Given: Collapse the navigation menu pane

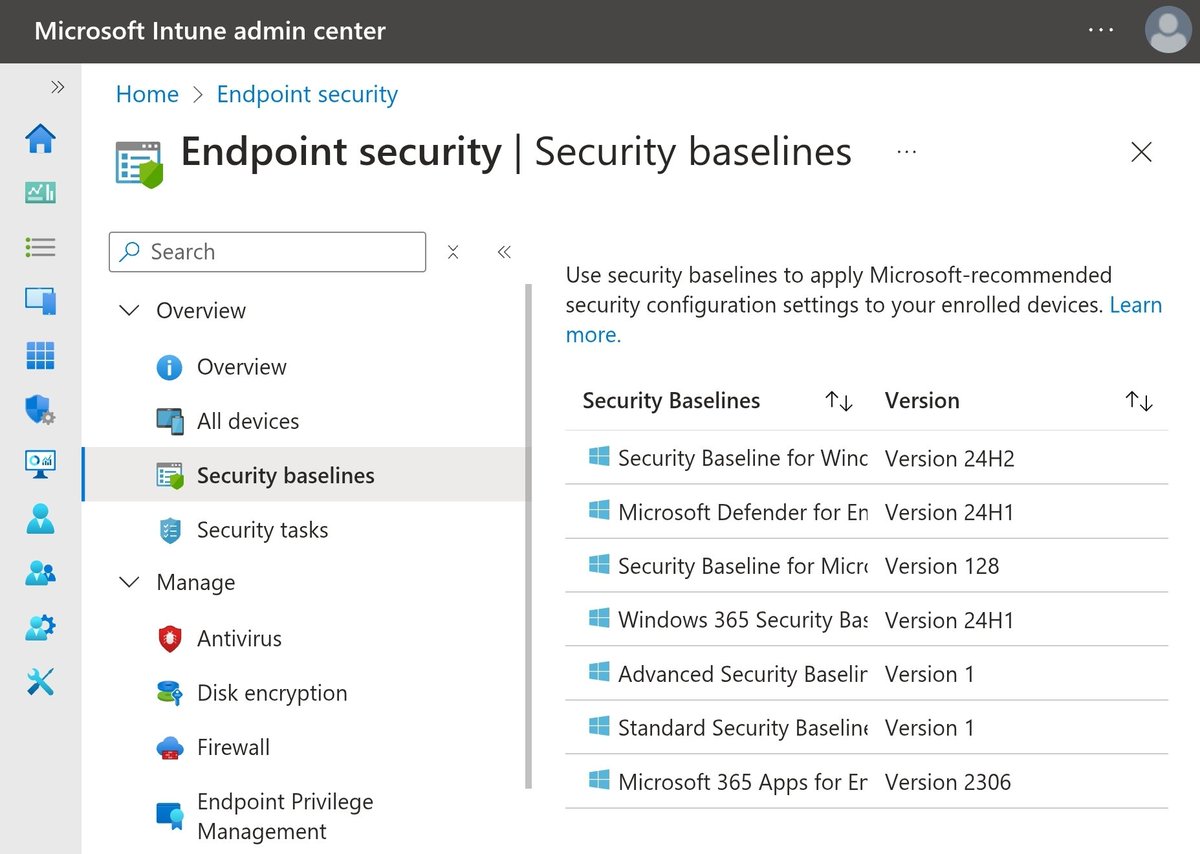Looking at the screenshot, I should tap(504, 252).
